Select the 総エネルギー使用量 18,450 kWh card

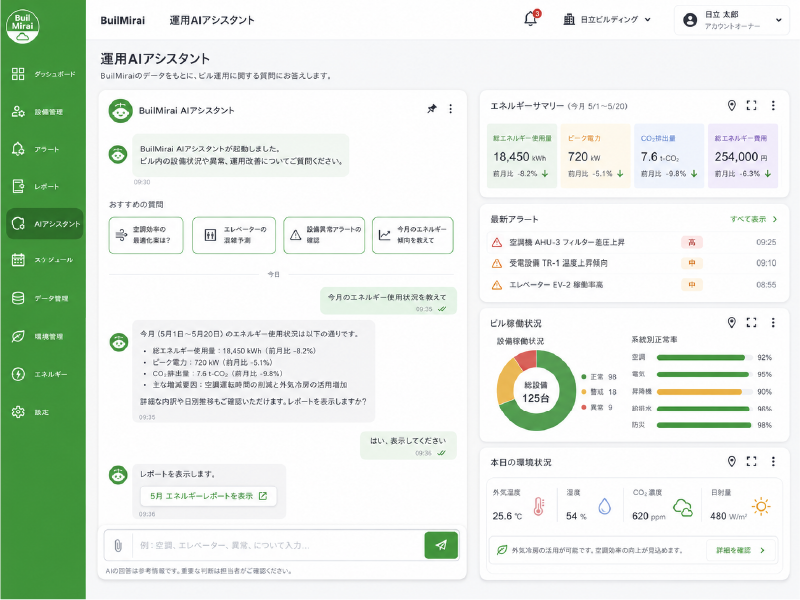coord(521,156)
